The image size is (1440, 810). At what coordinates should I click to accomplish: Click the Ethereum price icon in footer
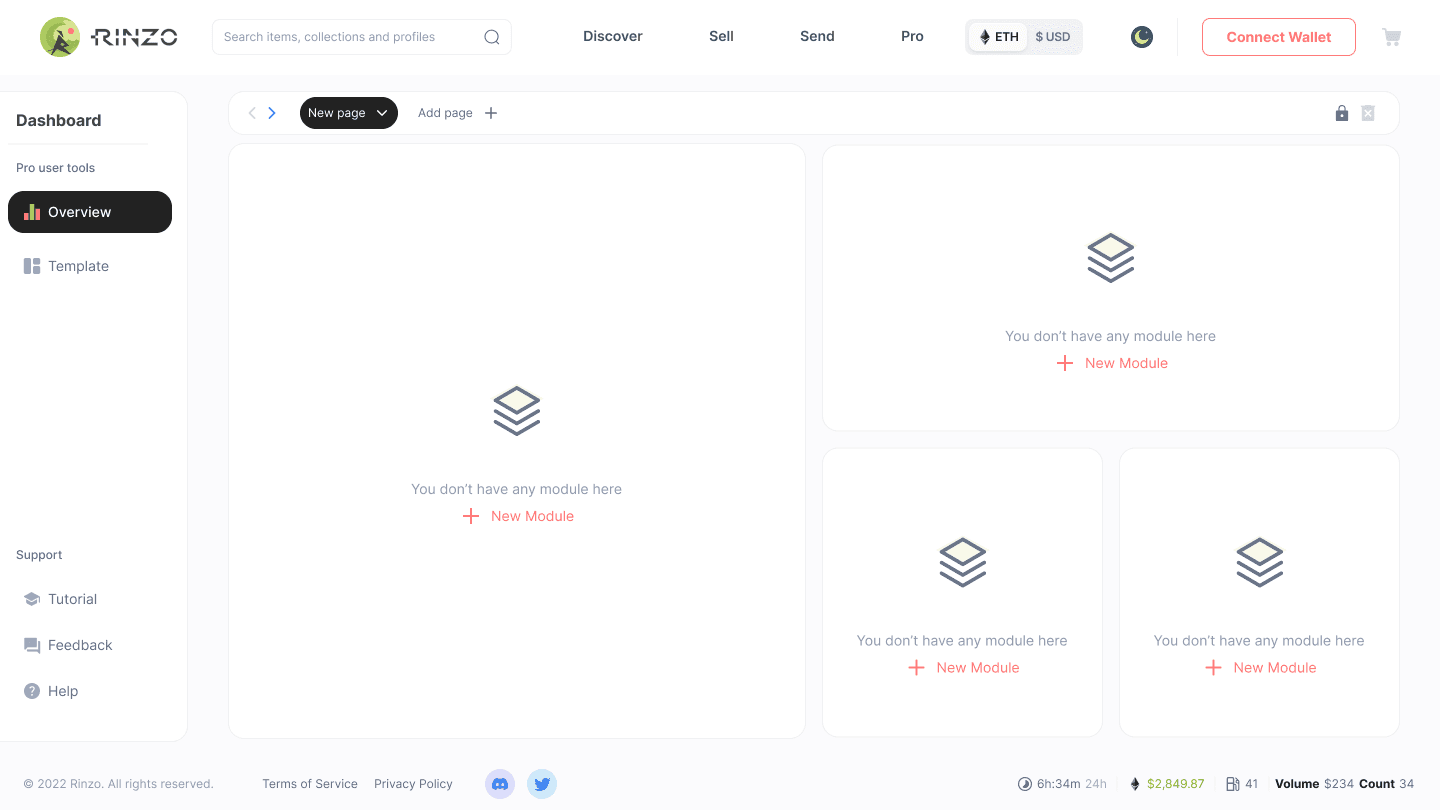1135,784
